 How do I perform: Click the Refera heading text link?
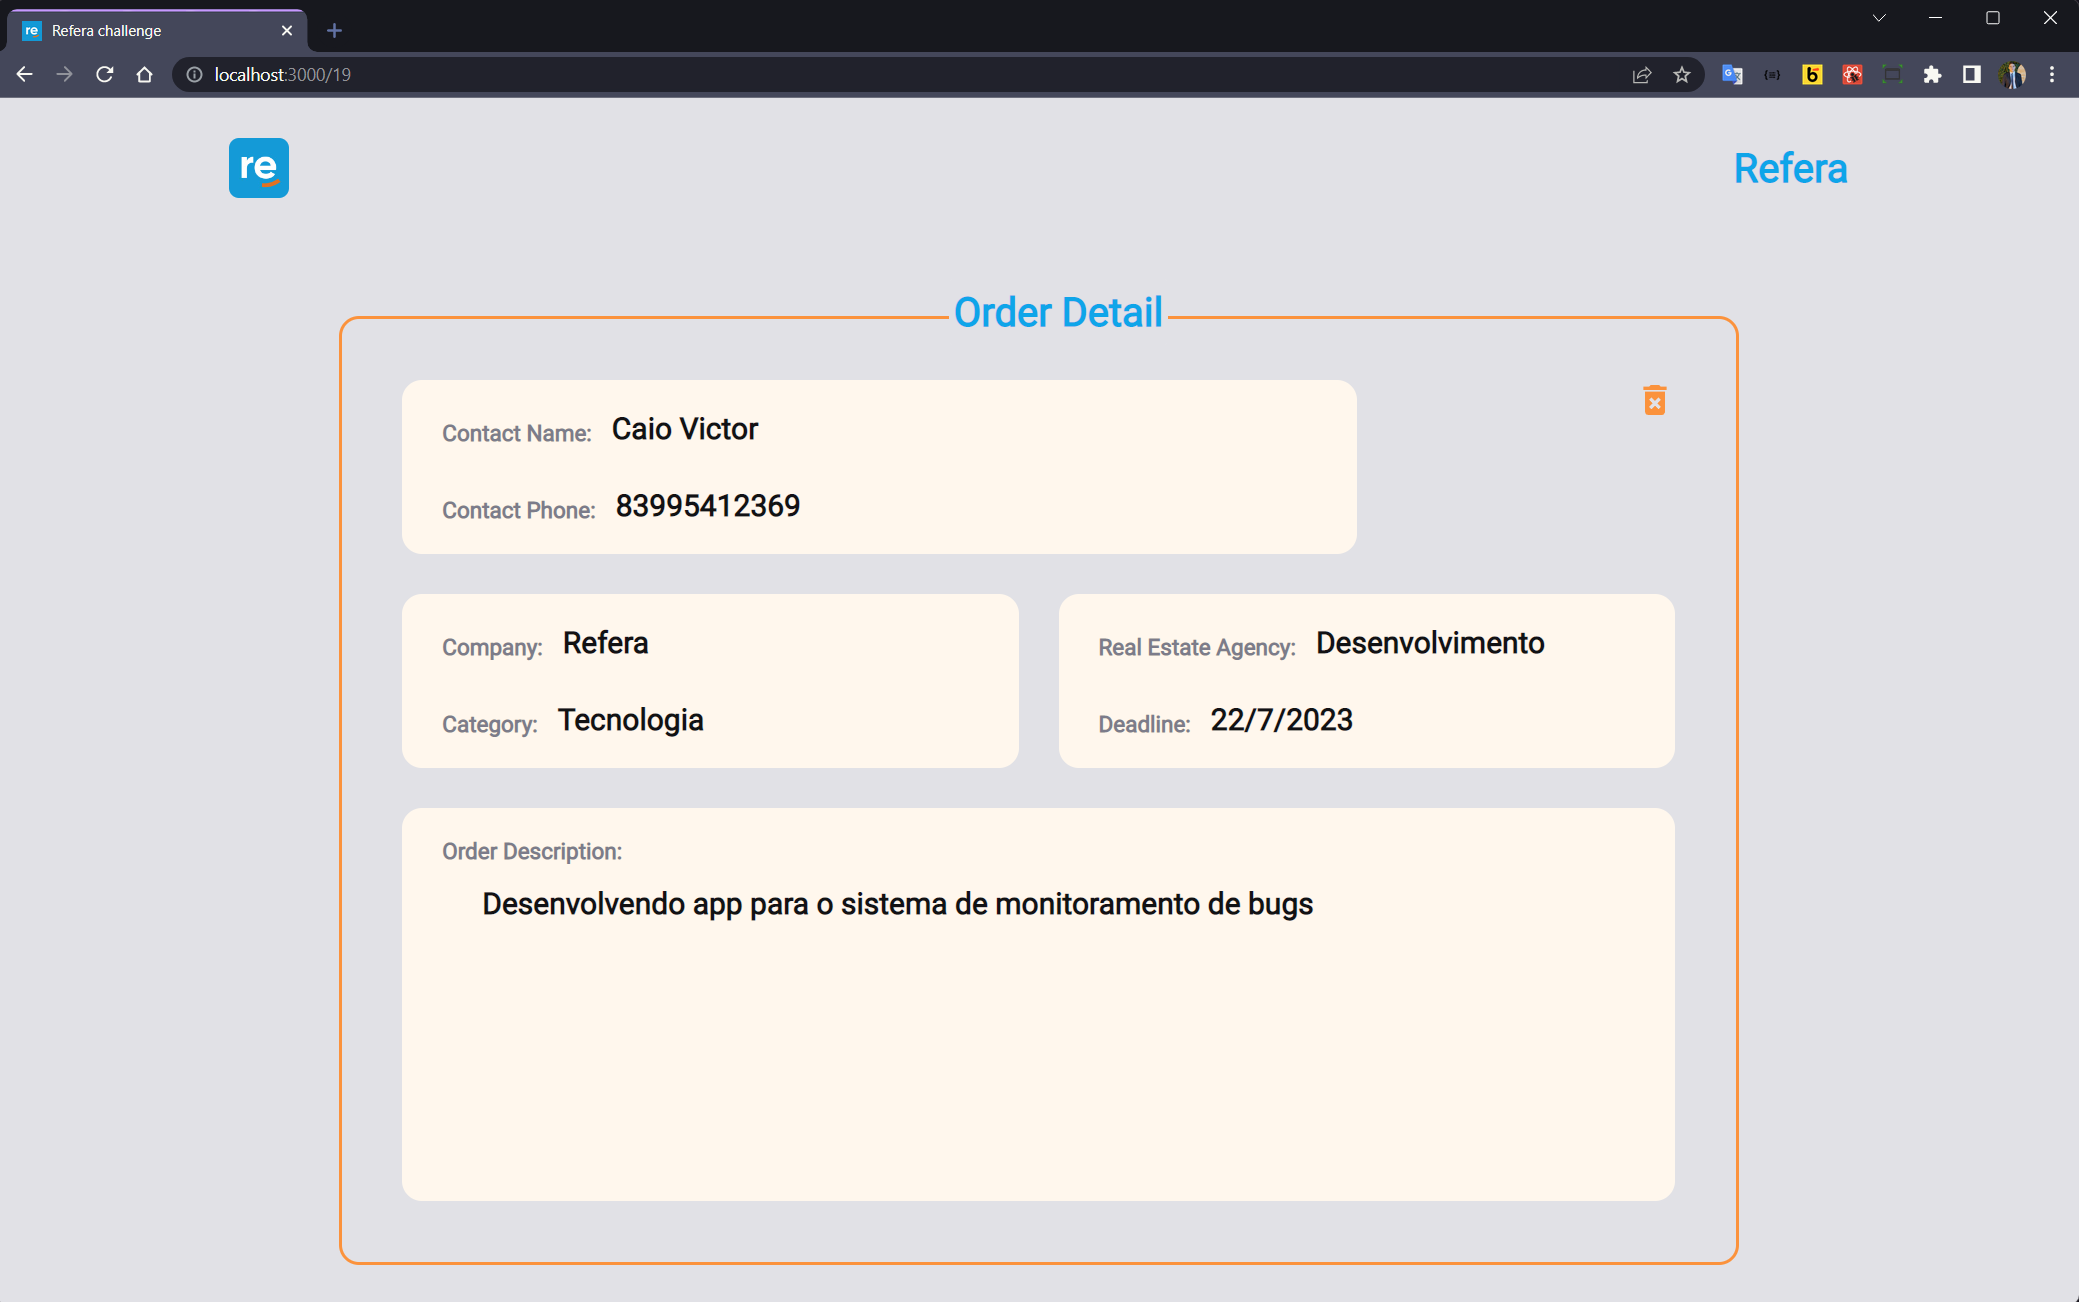coord(1790,168)
